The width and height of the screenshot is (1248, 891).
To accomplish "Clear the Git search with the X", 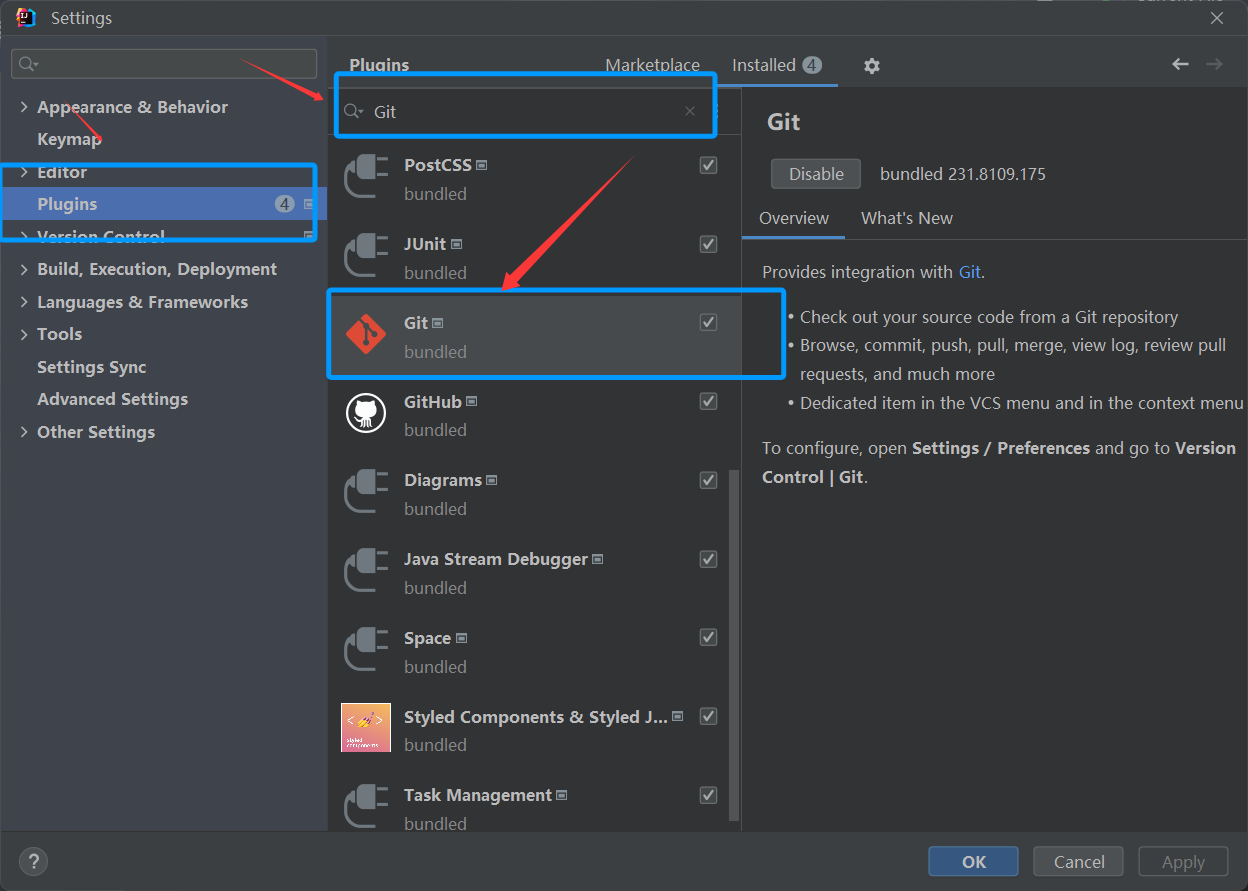I will pyautogui.click(x=690, y=111).
